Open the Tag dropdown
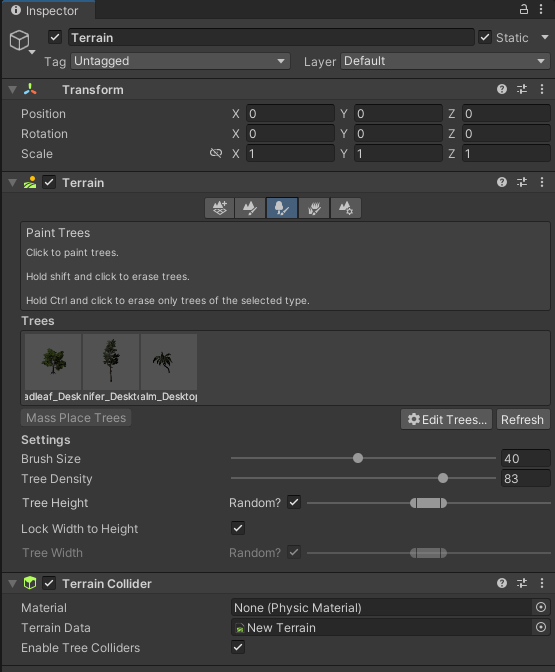 180,61
